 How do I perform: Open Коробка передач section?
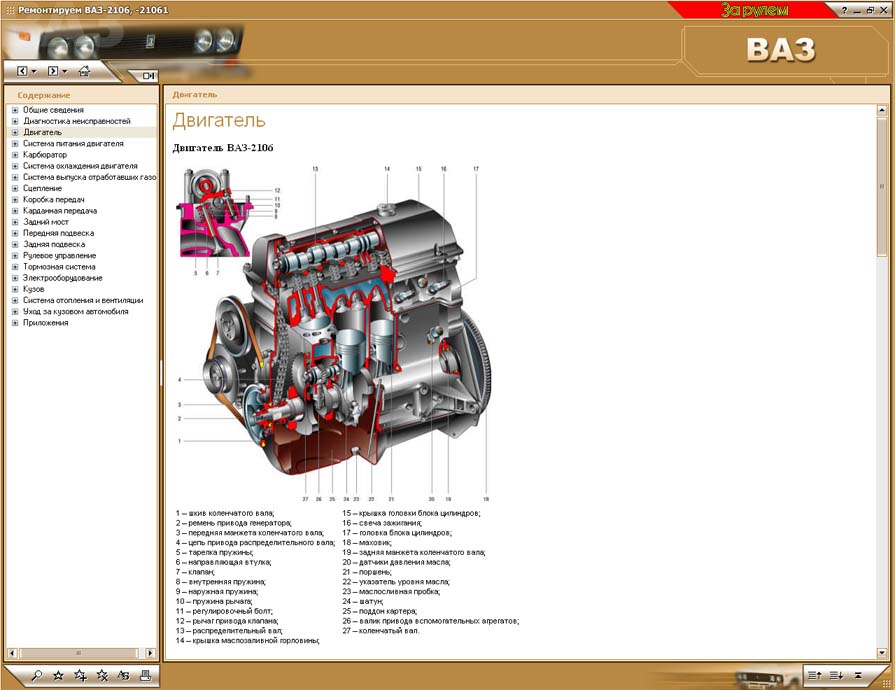(x=54, y=200)
